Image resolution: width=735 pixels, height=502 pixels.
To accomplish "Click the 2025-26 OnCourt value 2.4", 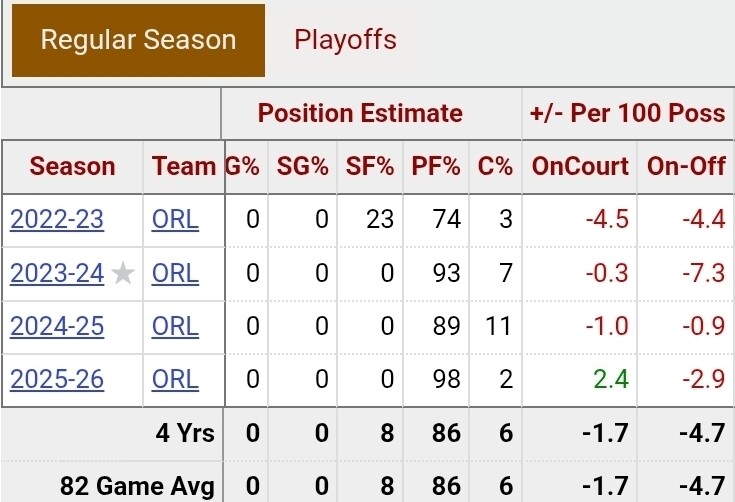I will pos(609,380).
